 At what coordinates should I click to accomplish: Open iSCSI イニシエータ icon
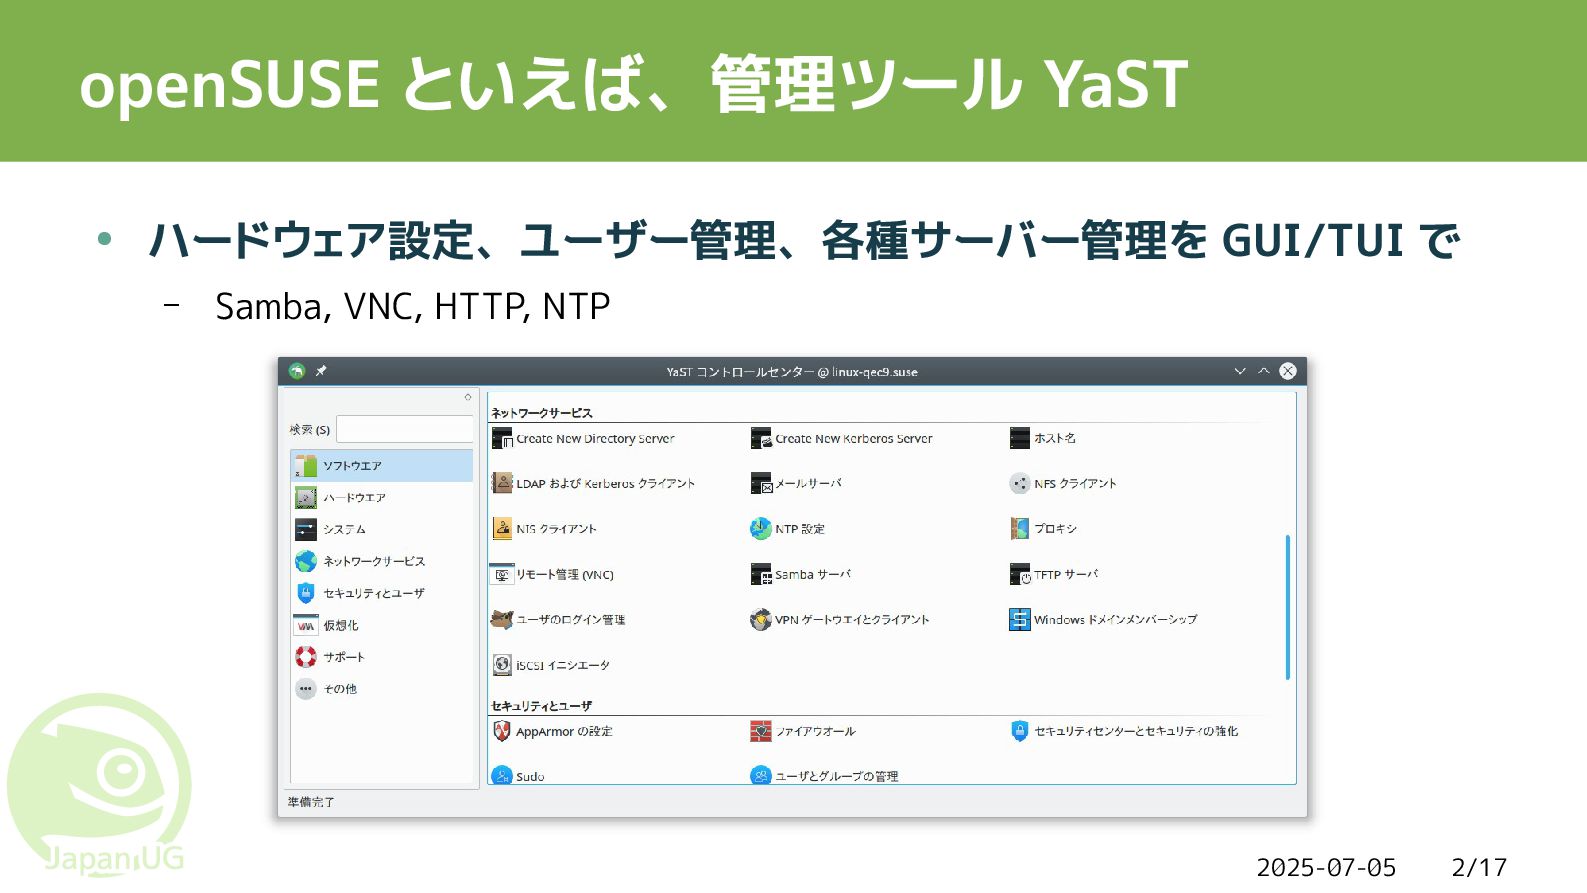click(502, 664)
